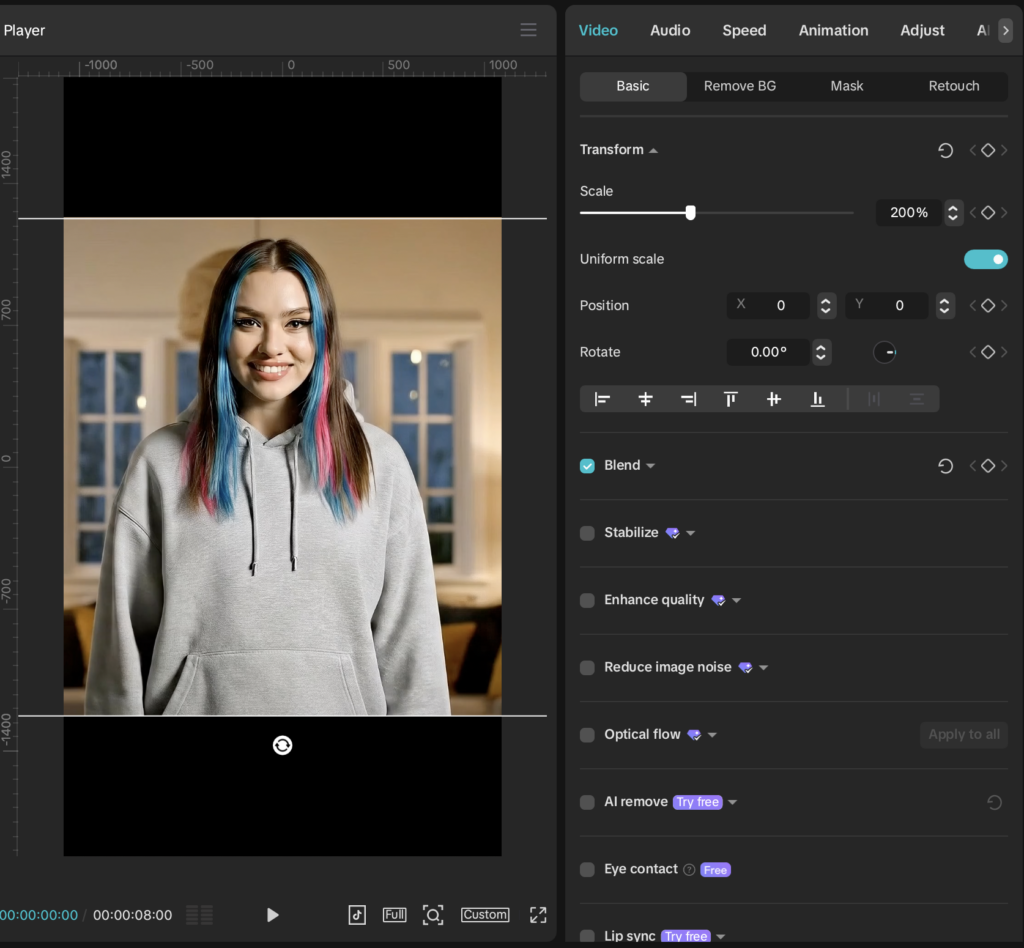Enable the Stabilize checkbox
Viewport: 1024px width, 948px height.
point(587,533)
